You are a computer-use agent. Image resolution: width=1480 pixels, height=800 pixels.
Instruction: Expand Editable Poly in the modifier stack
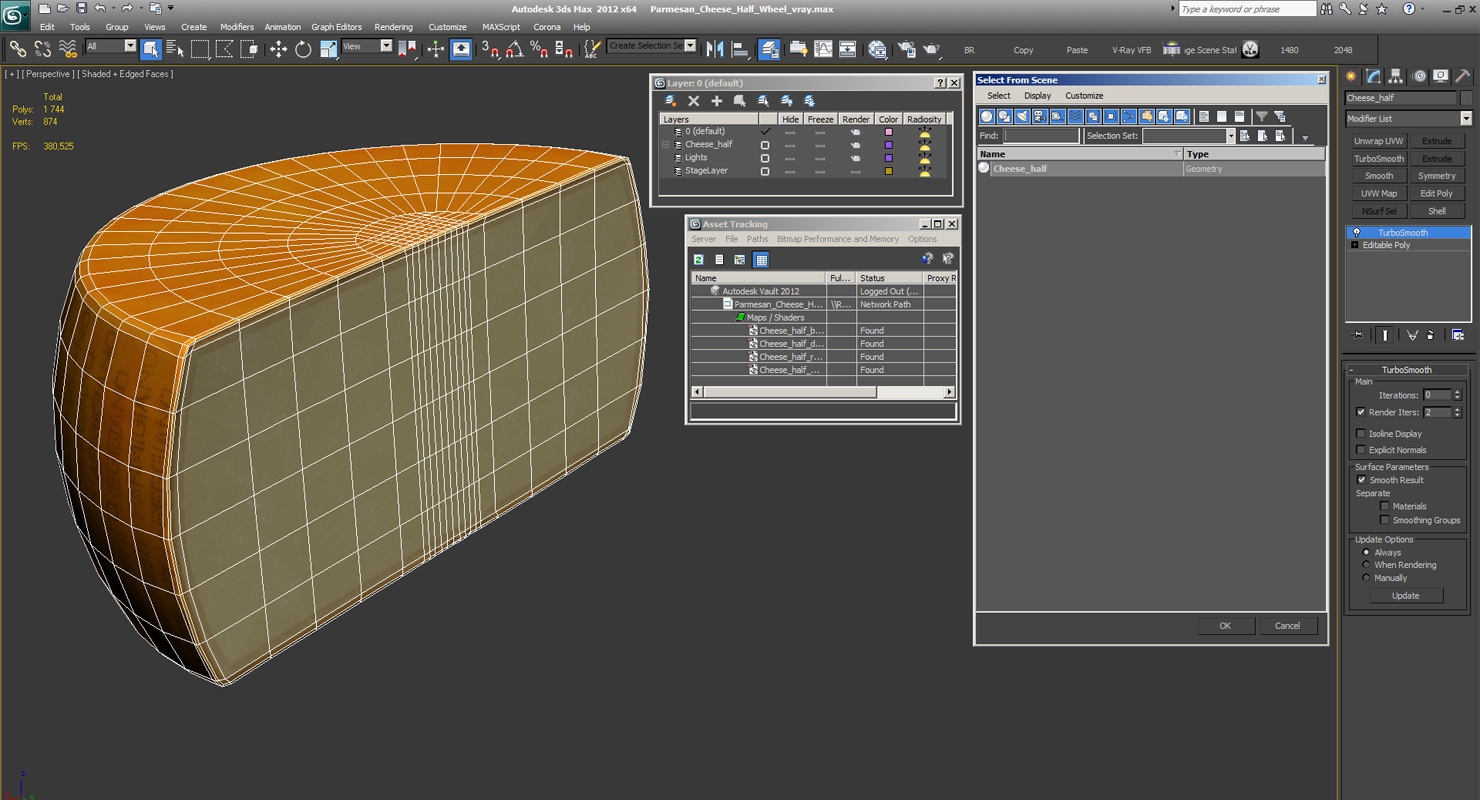[x=1355, y=245]
